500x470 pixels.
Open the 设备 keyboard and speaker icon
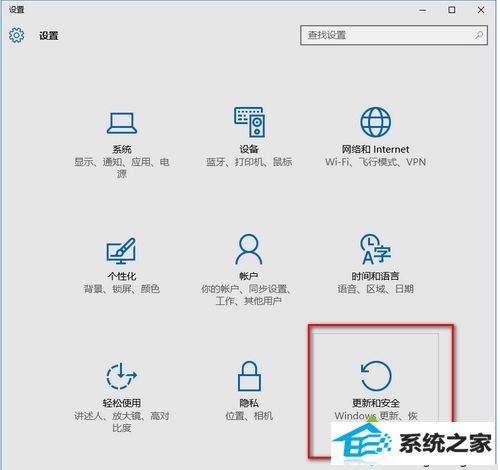(249, 122)
